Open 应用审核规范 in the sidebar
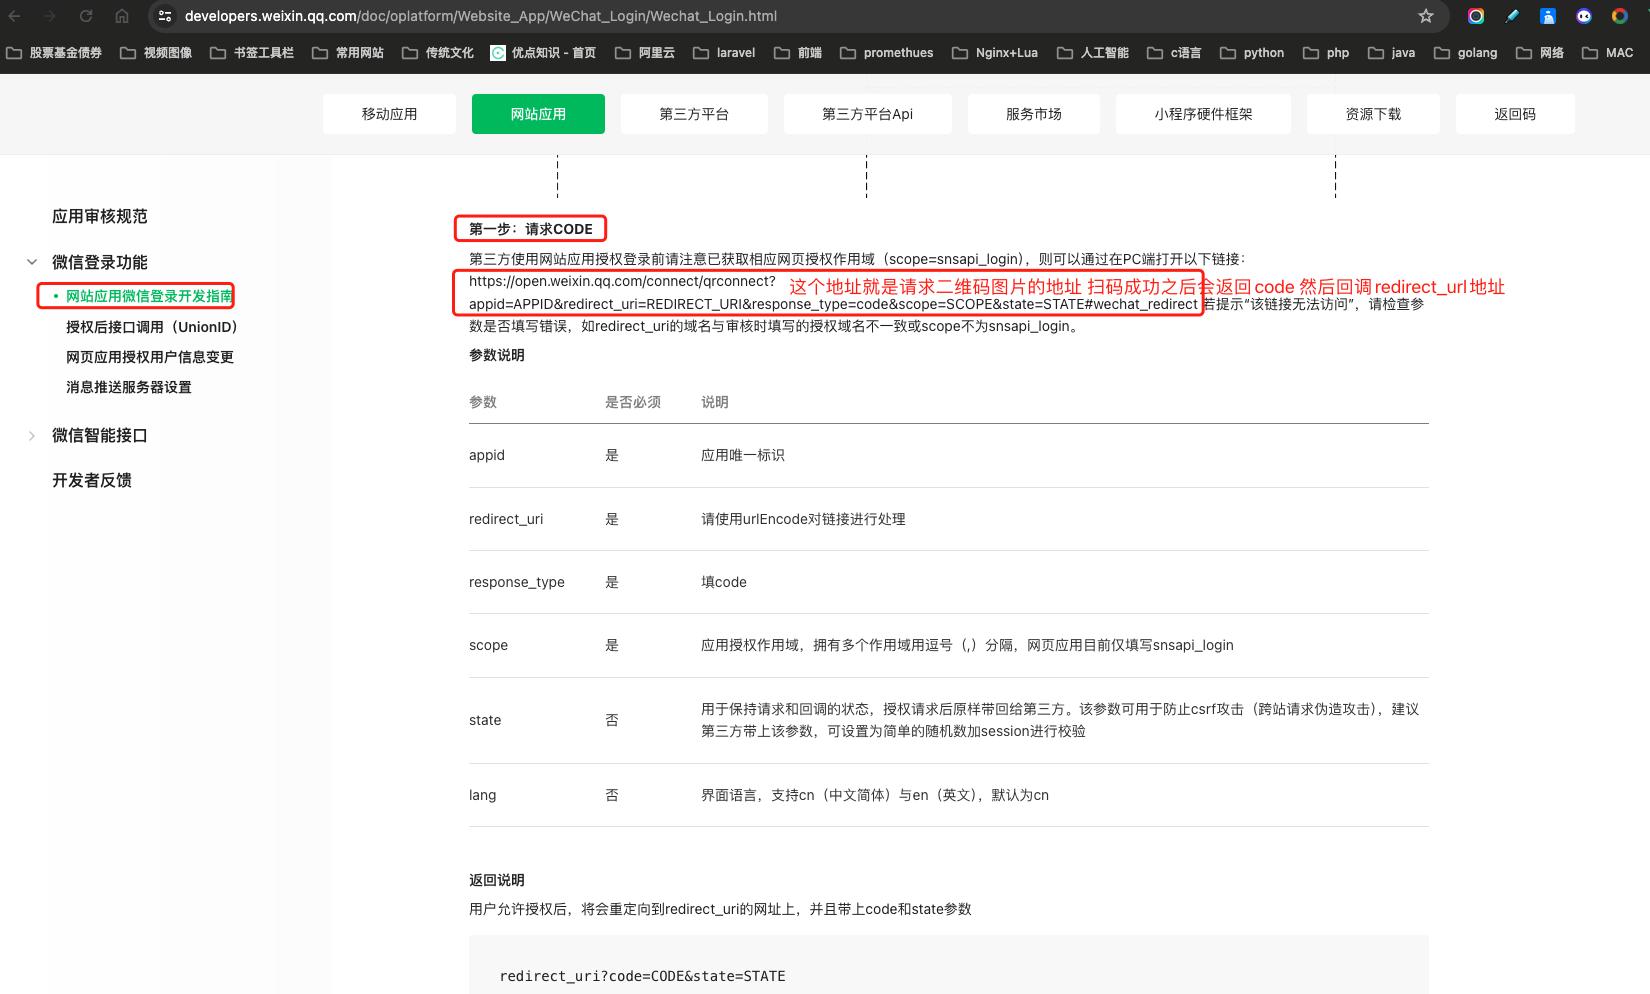1650x994 pixels. [x=100, y=216]
